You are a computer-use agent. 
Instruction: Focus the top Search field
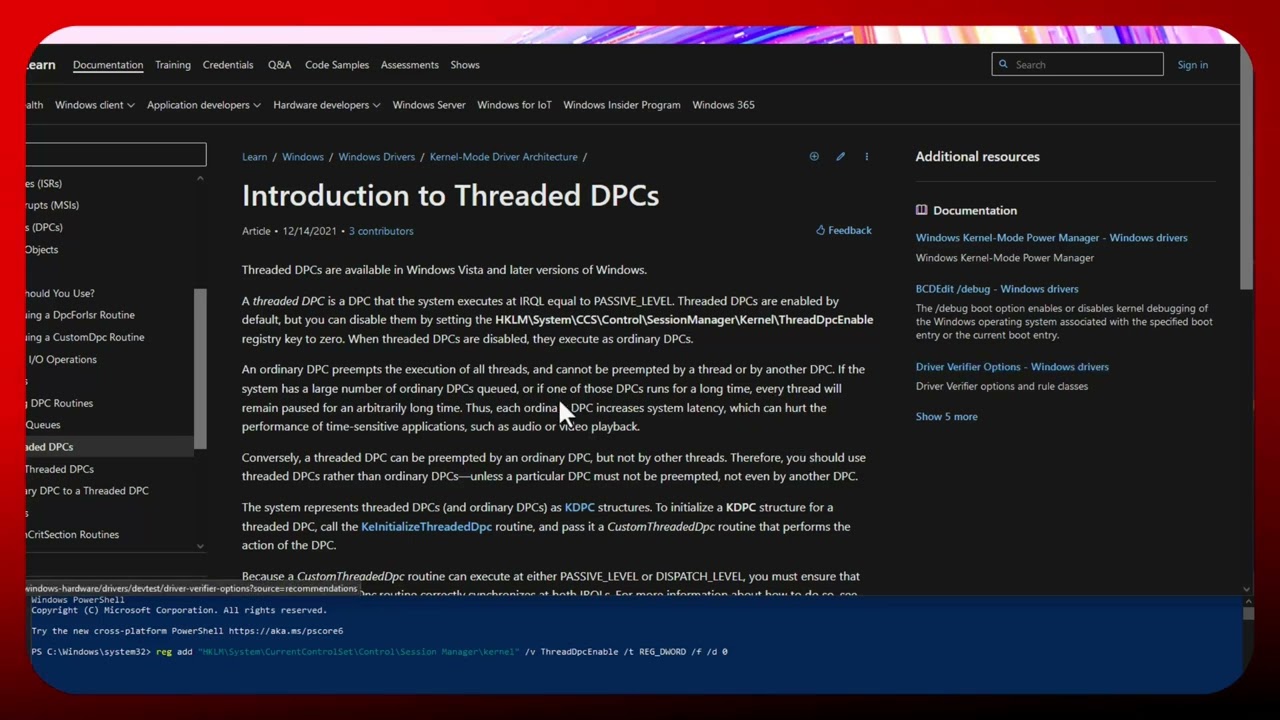point(1077,64)
